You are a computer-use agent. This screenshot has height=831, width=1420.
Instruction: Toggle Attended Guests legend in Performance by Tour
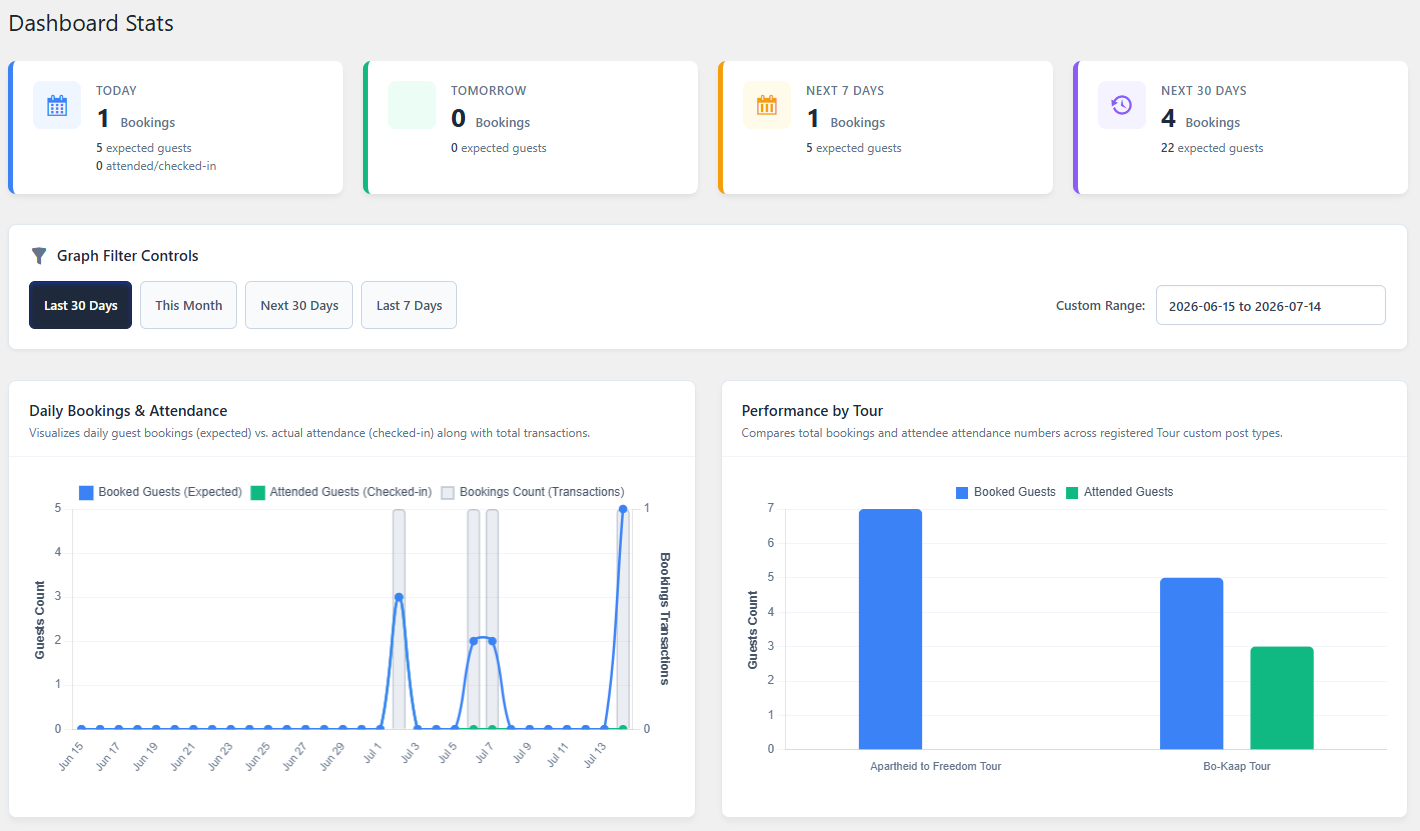point(1119,492)
